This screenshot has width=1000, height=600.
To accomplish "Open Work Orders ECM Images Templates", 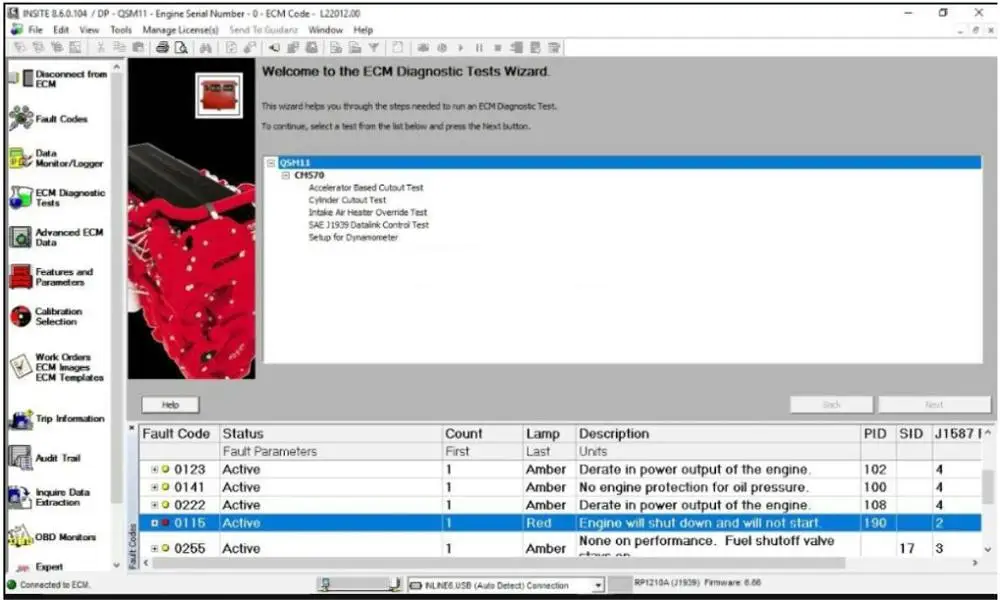I will click(x=56, y=367).
